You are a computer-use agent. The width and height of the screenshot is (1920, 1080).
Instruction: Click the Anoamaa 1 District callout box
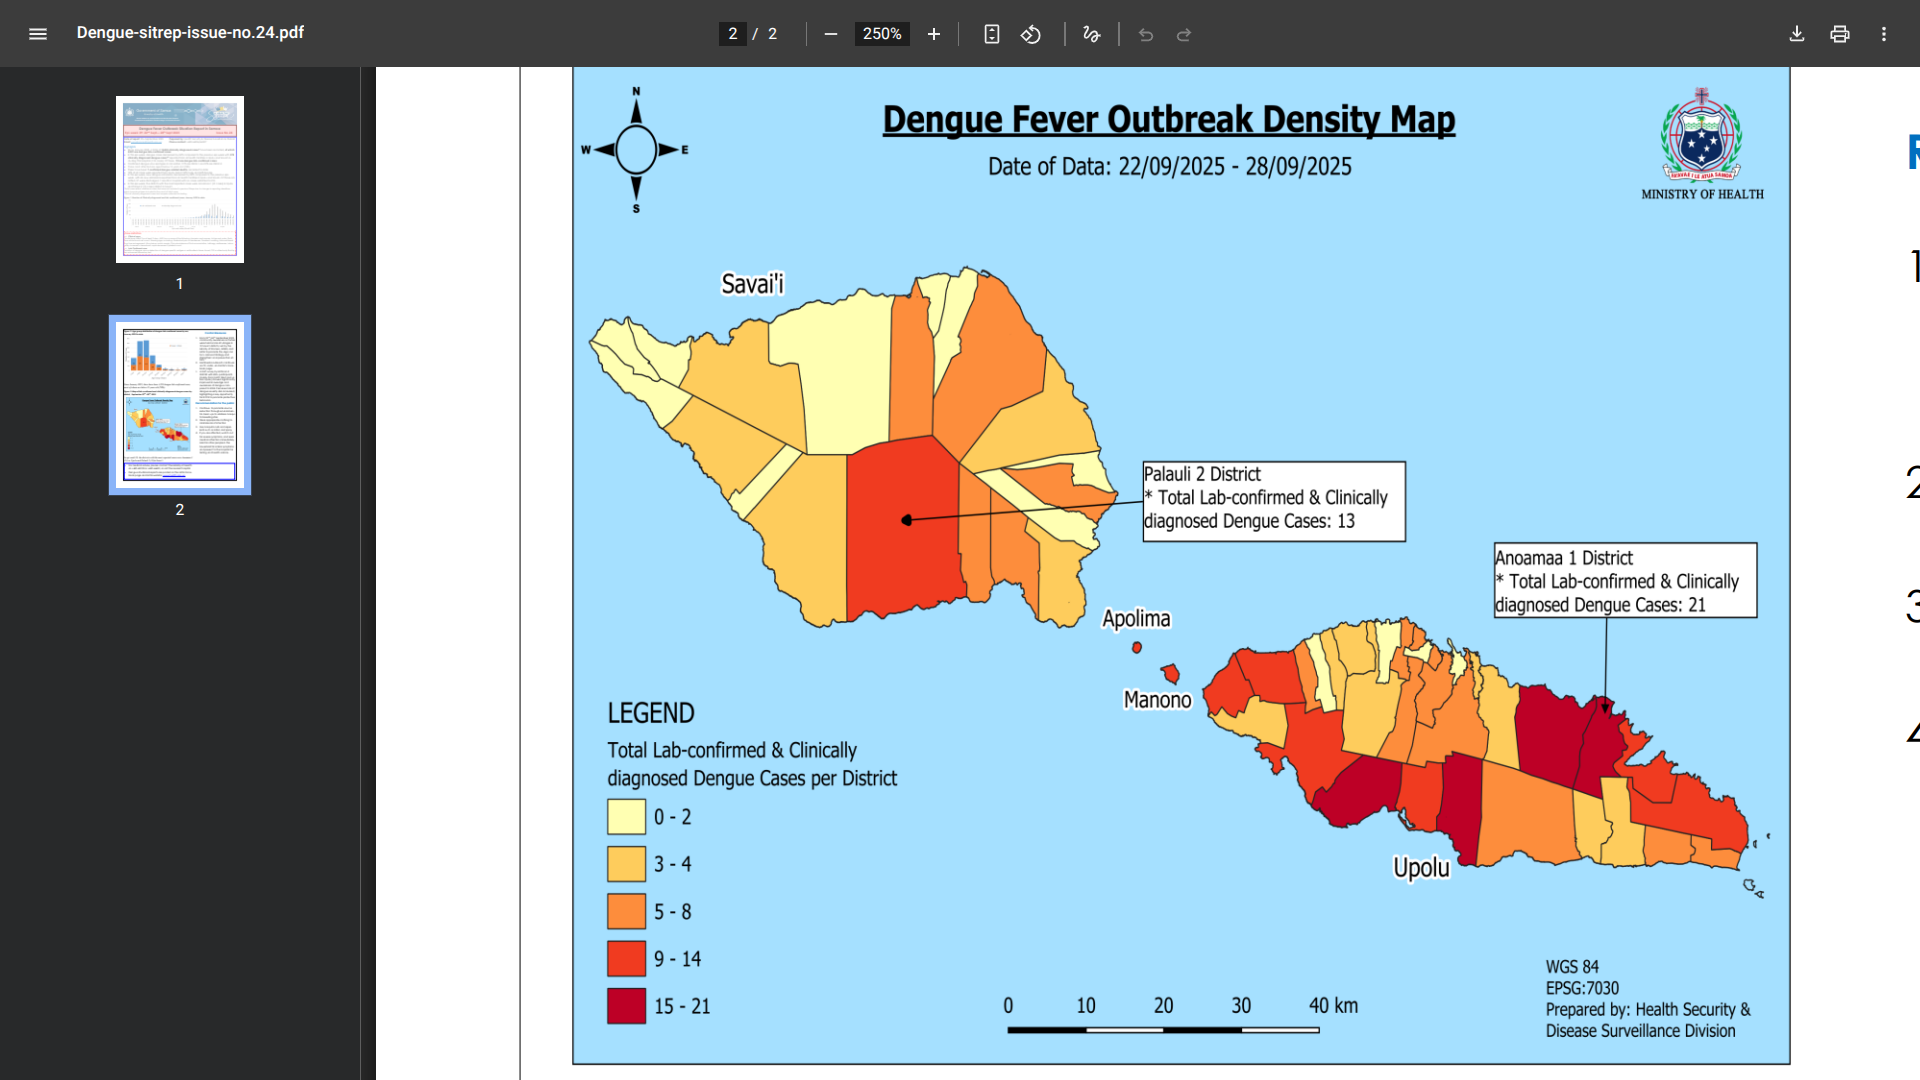click(x=1625, y=580)
